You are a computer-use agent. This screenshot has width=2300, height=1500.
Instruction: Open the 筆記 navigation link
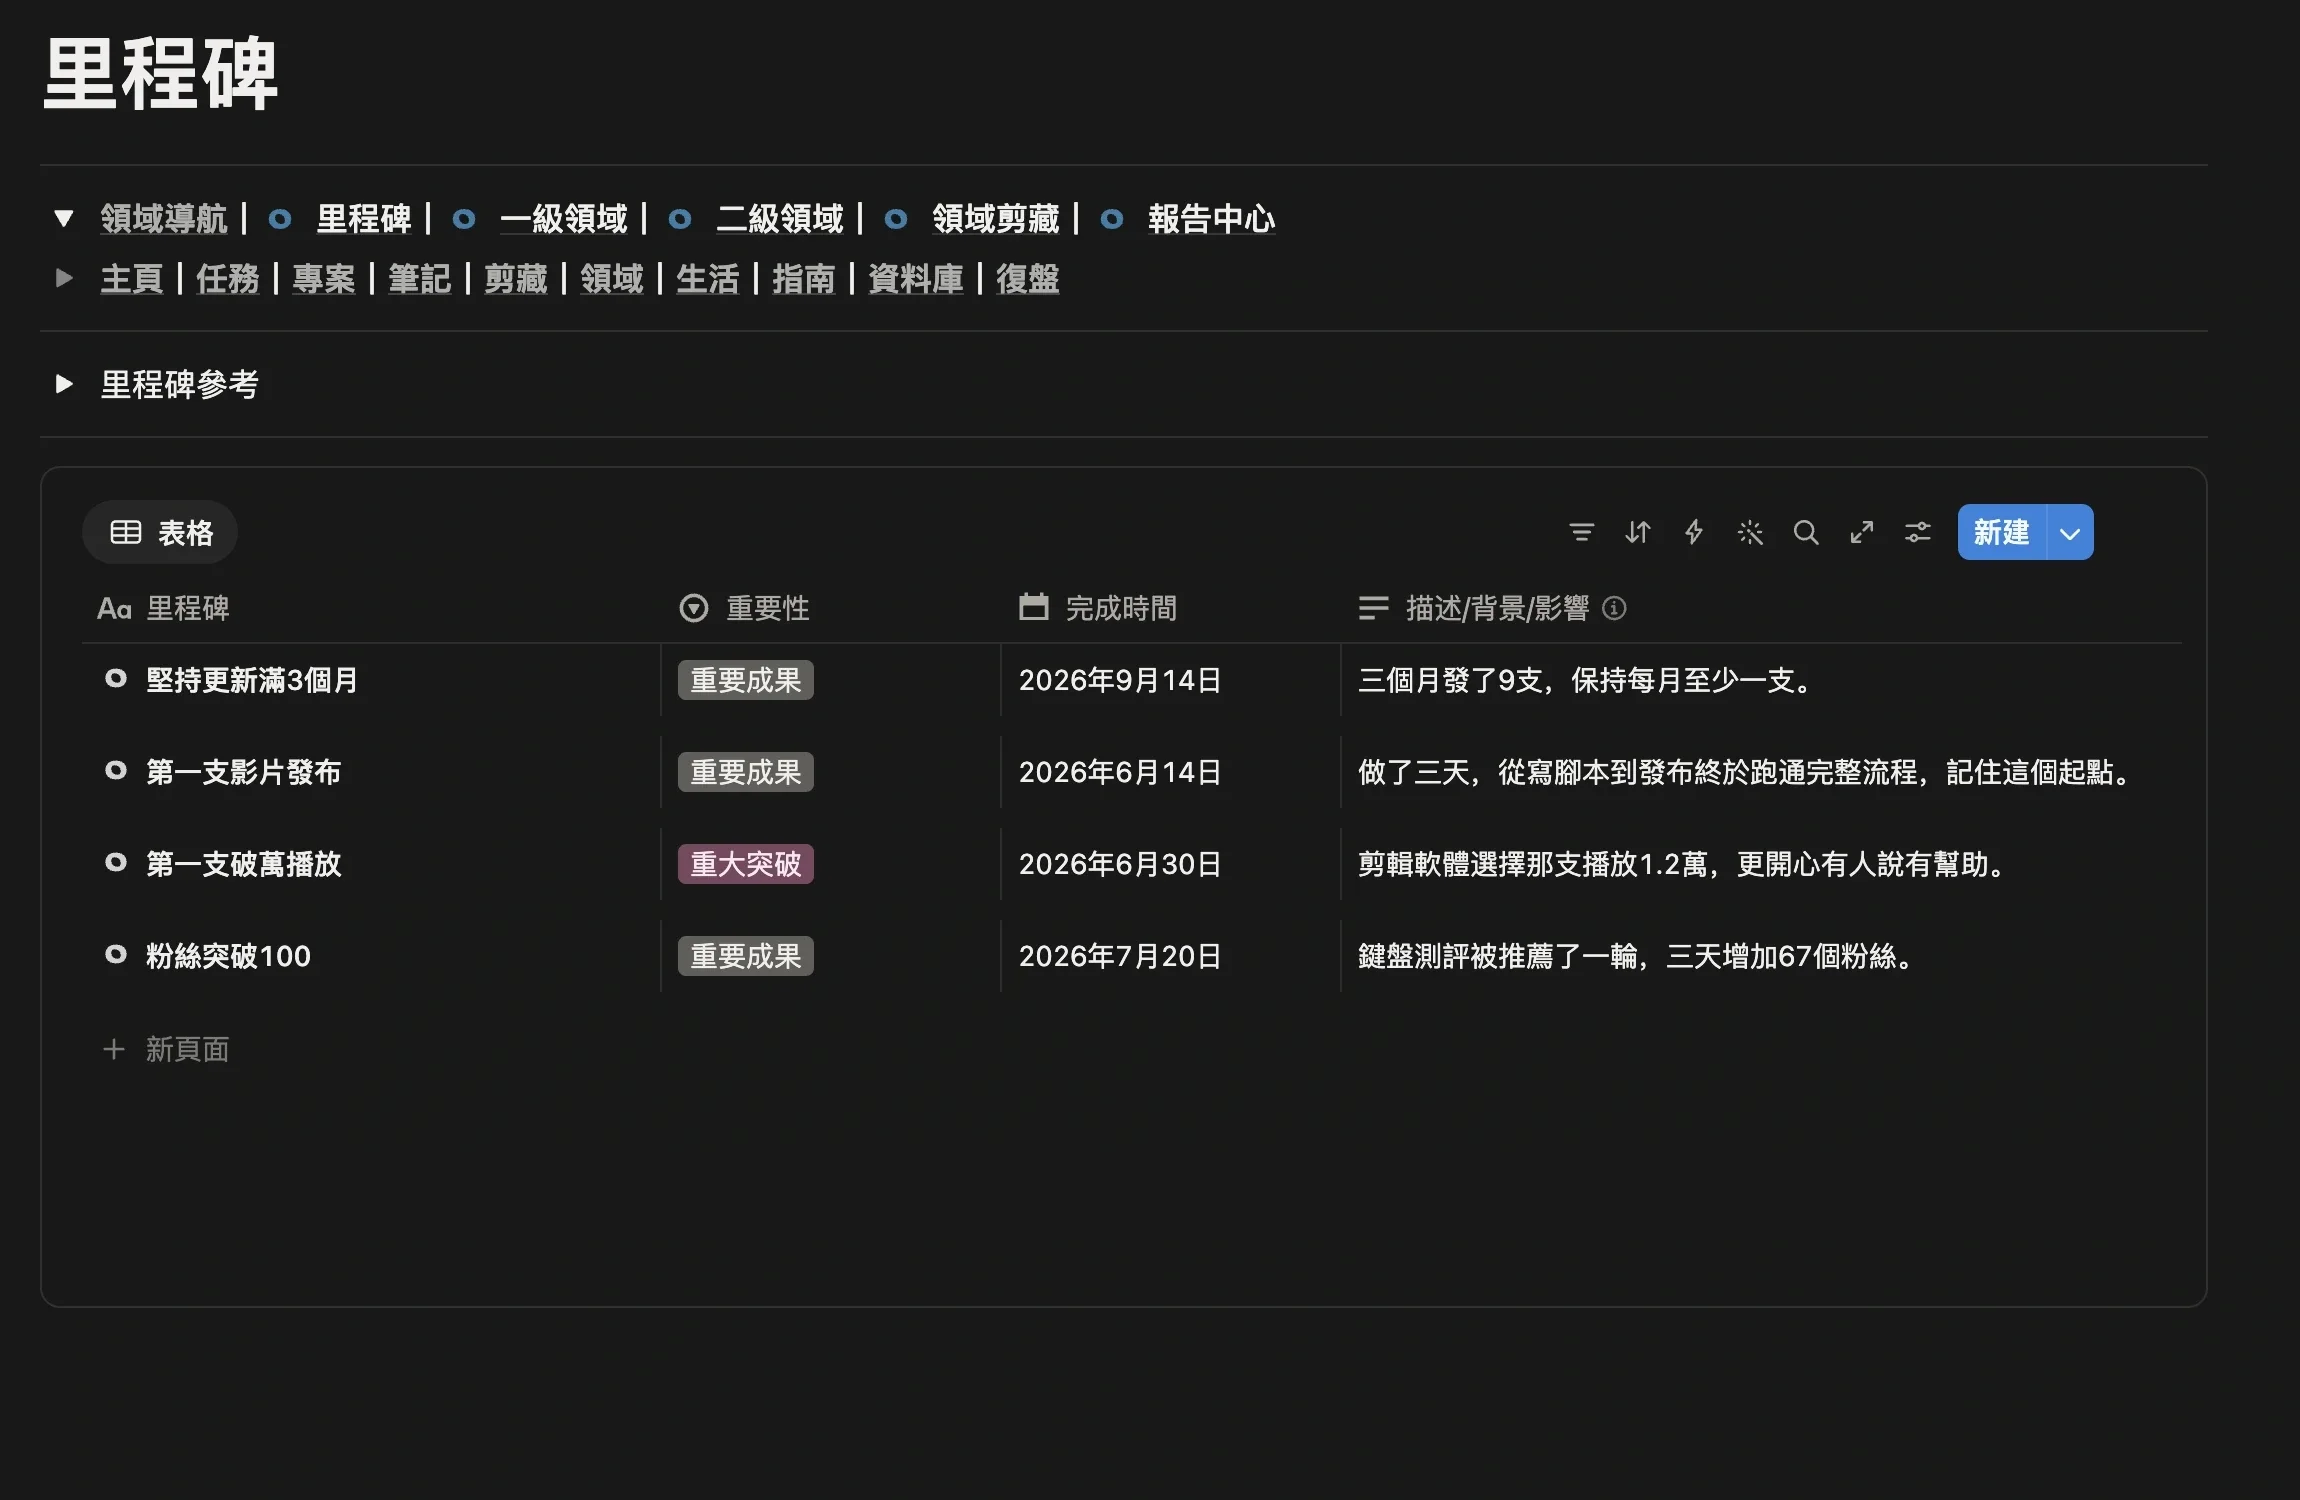tap(420, 278)
